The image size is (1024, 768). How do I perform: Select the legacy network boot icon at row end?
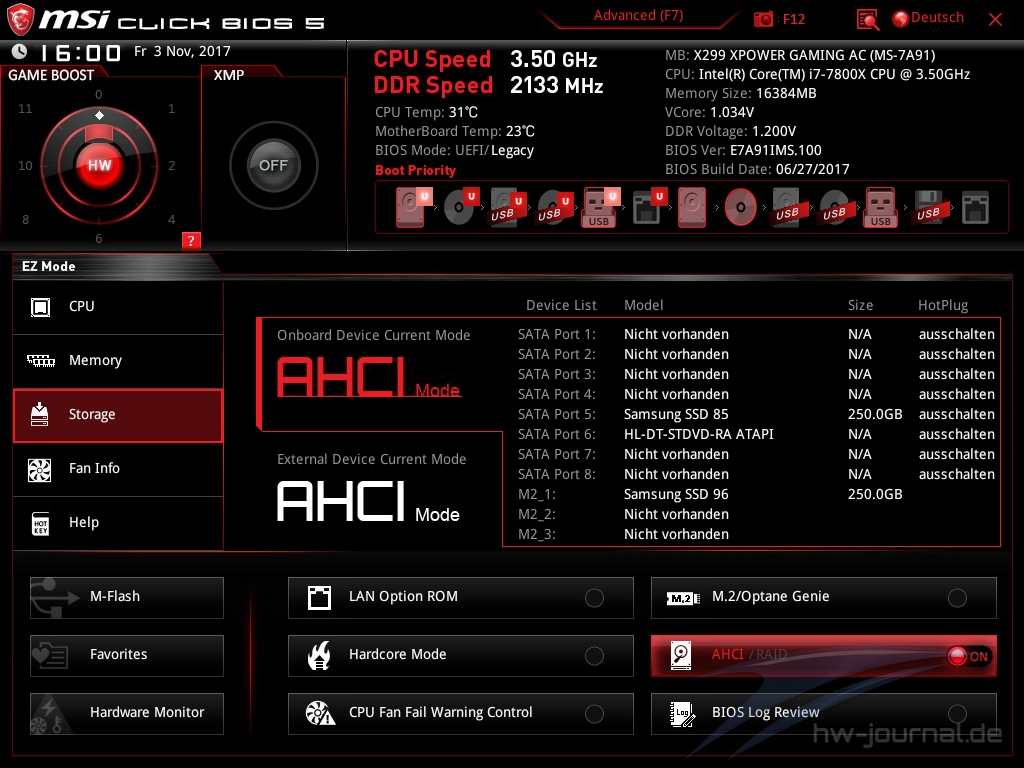pyautogui.click(x=975, y=208)
